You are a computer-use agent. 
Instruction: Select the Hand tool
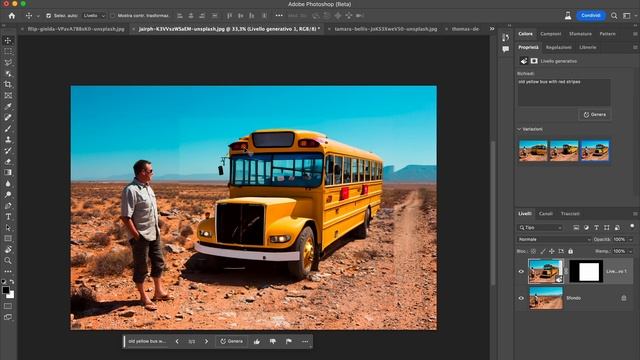(8, 249)
